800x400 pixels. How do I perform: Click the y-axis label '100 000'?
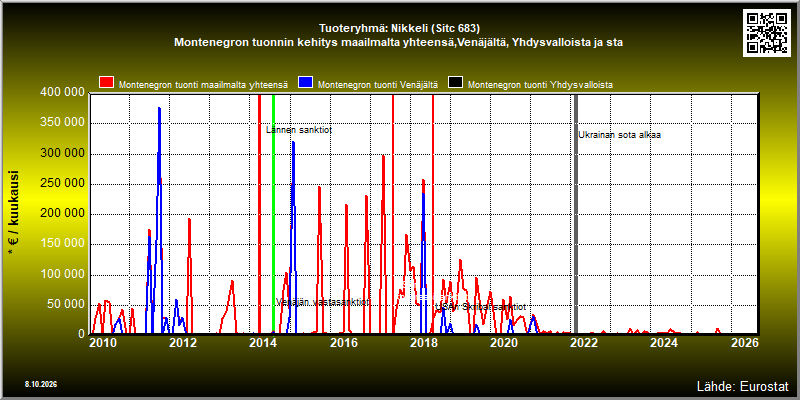pos(62,274)
